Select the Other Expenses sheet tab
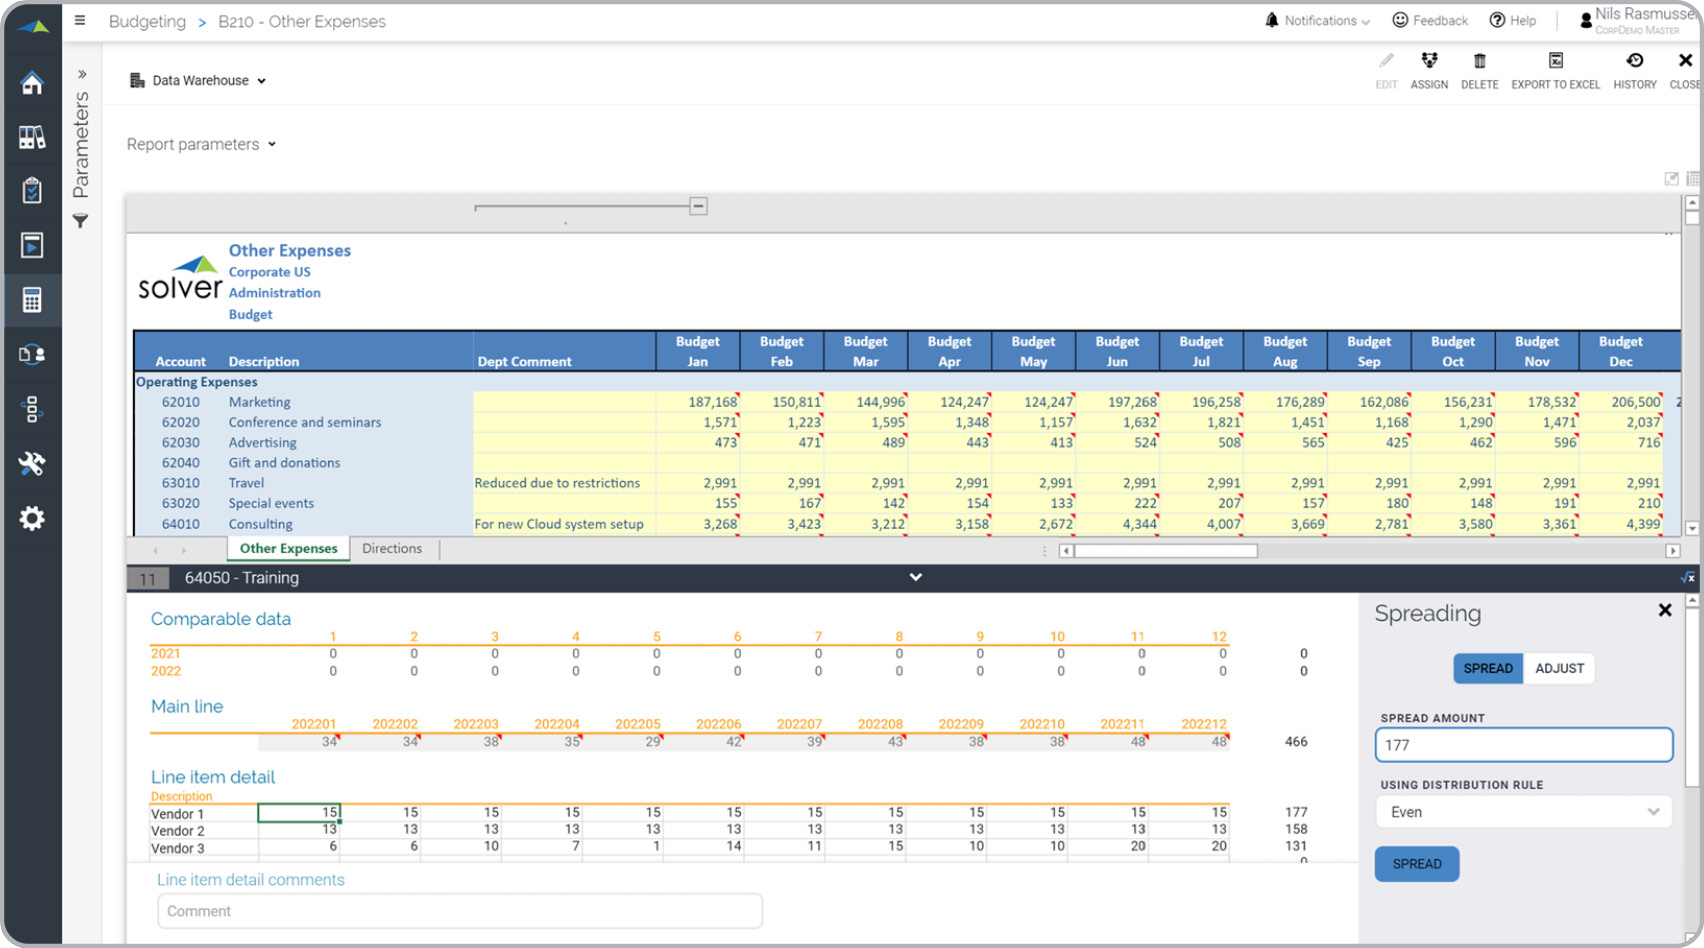The height and width of the screenshot is (948, 1704). 288,549
